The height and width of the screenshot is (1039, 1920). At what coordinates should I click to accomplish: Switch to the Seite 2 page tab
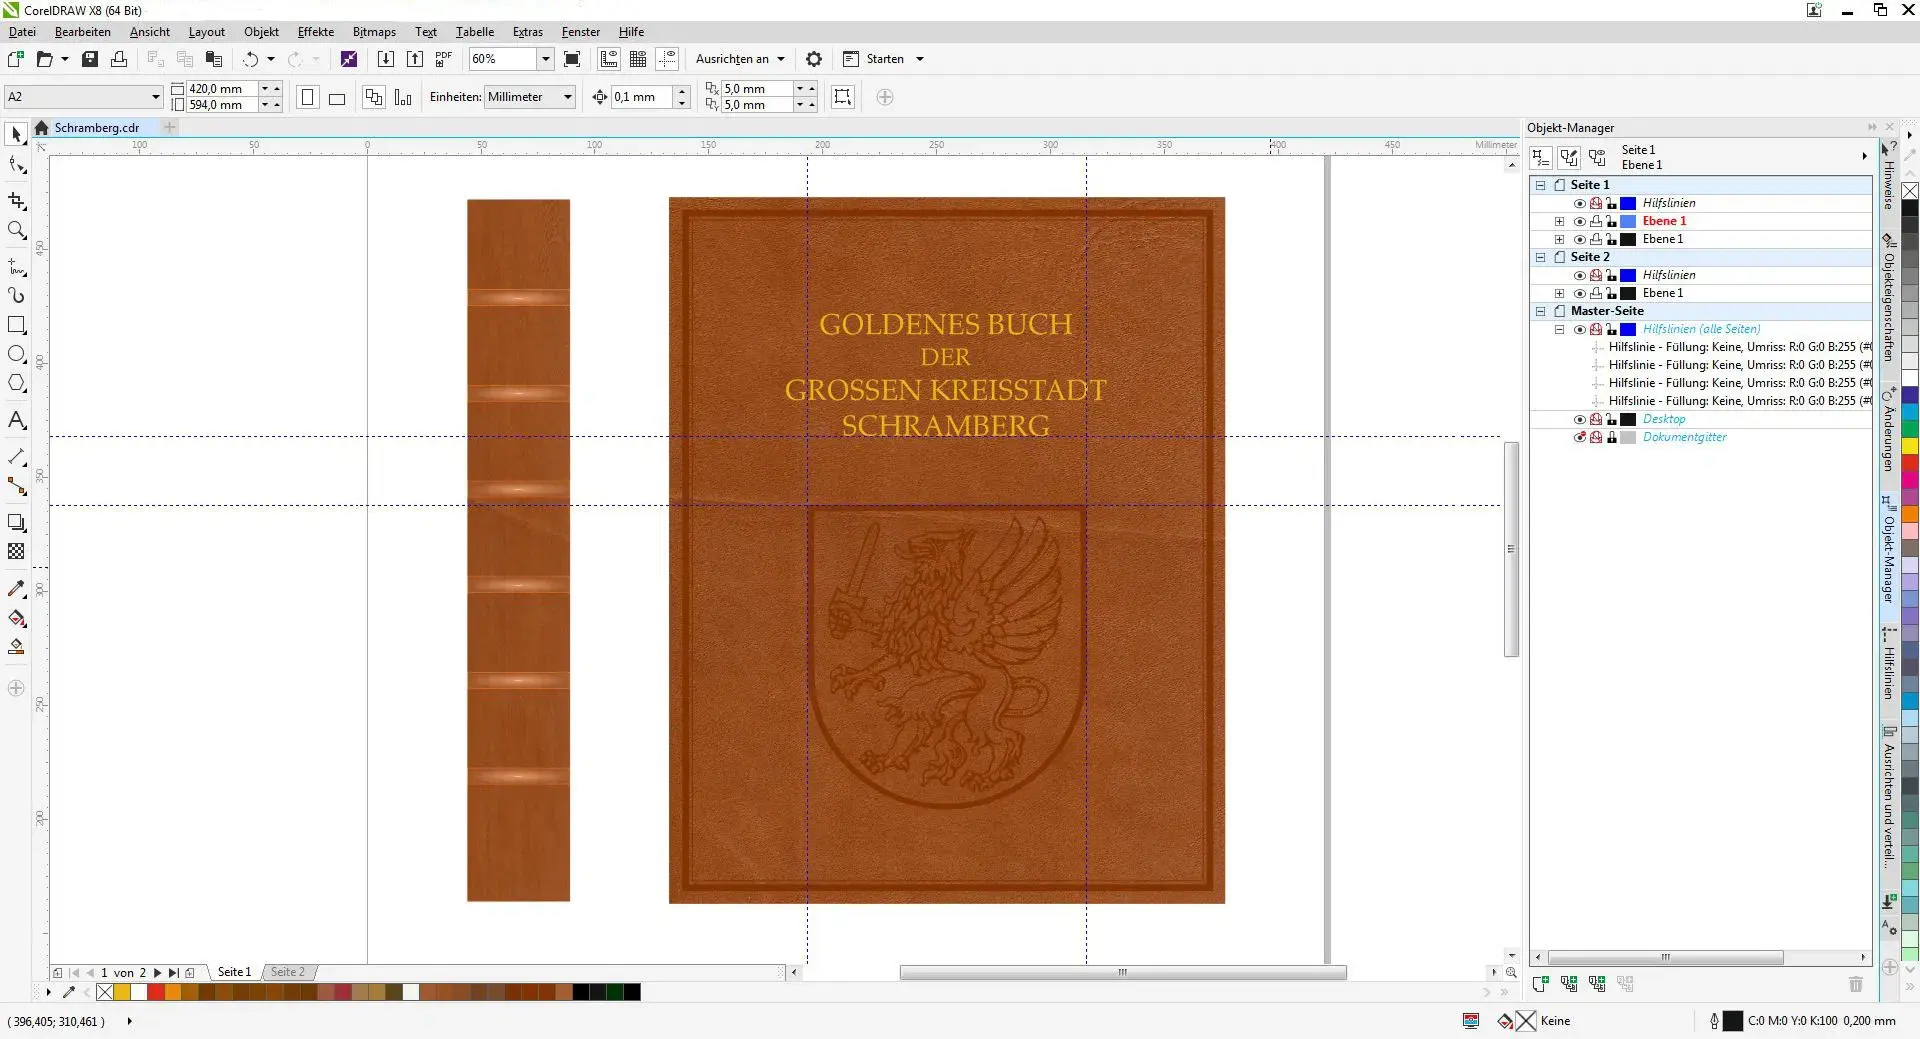[288, 972]
